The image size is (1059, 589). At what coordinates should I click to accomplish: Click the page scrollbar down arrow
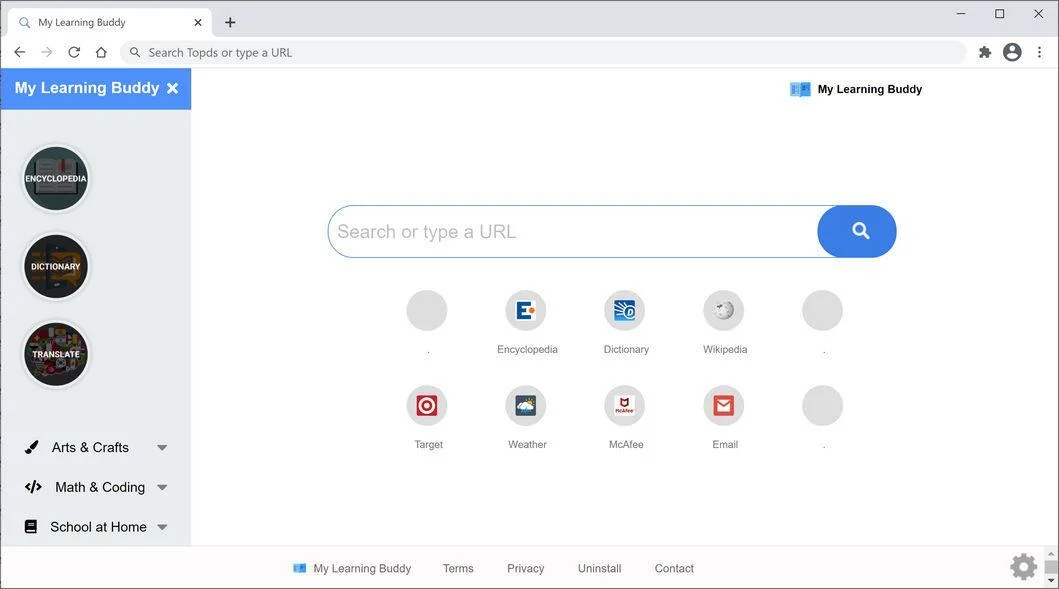pyautogui.click(x=1052, y=581)
